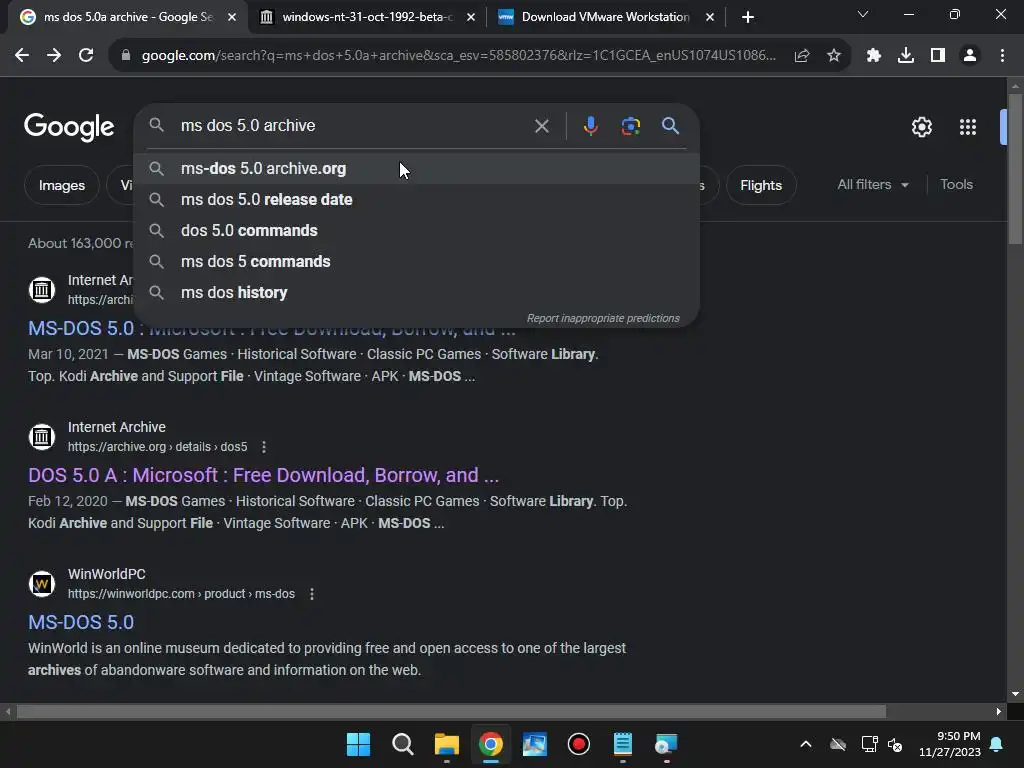Click the vertical page scrollbar
Screen dimensions: 1024x768
(1015, 168)
